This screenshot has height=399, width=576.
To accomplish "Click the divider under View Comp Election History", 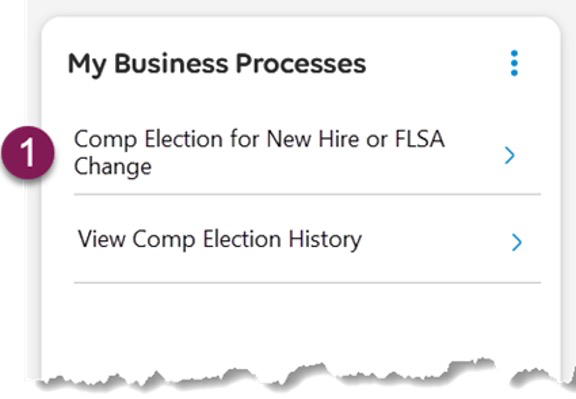I will click(307, 283).
